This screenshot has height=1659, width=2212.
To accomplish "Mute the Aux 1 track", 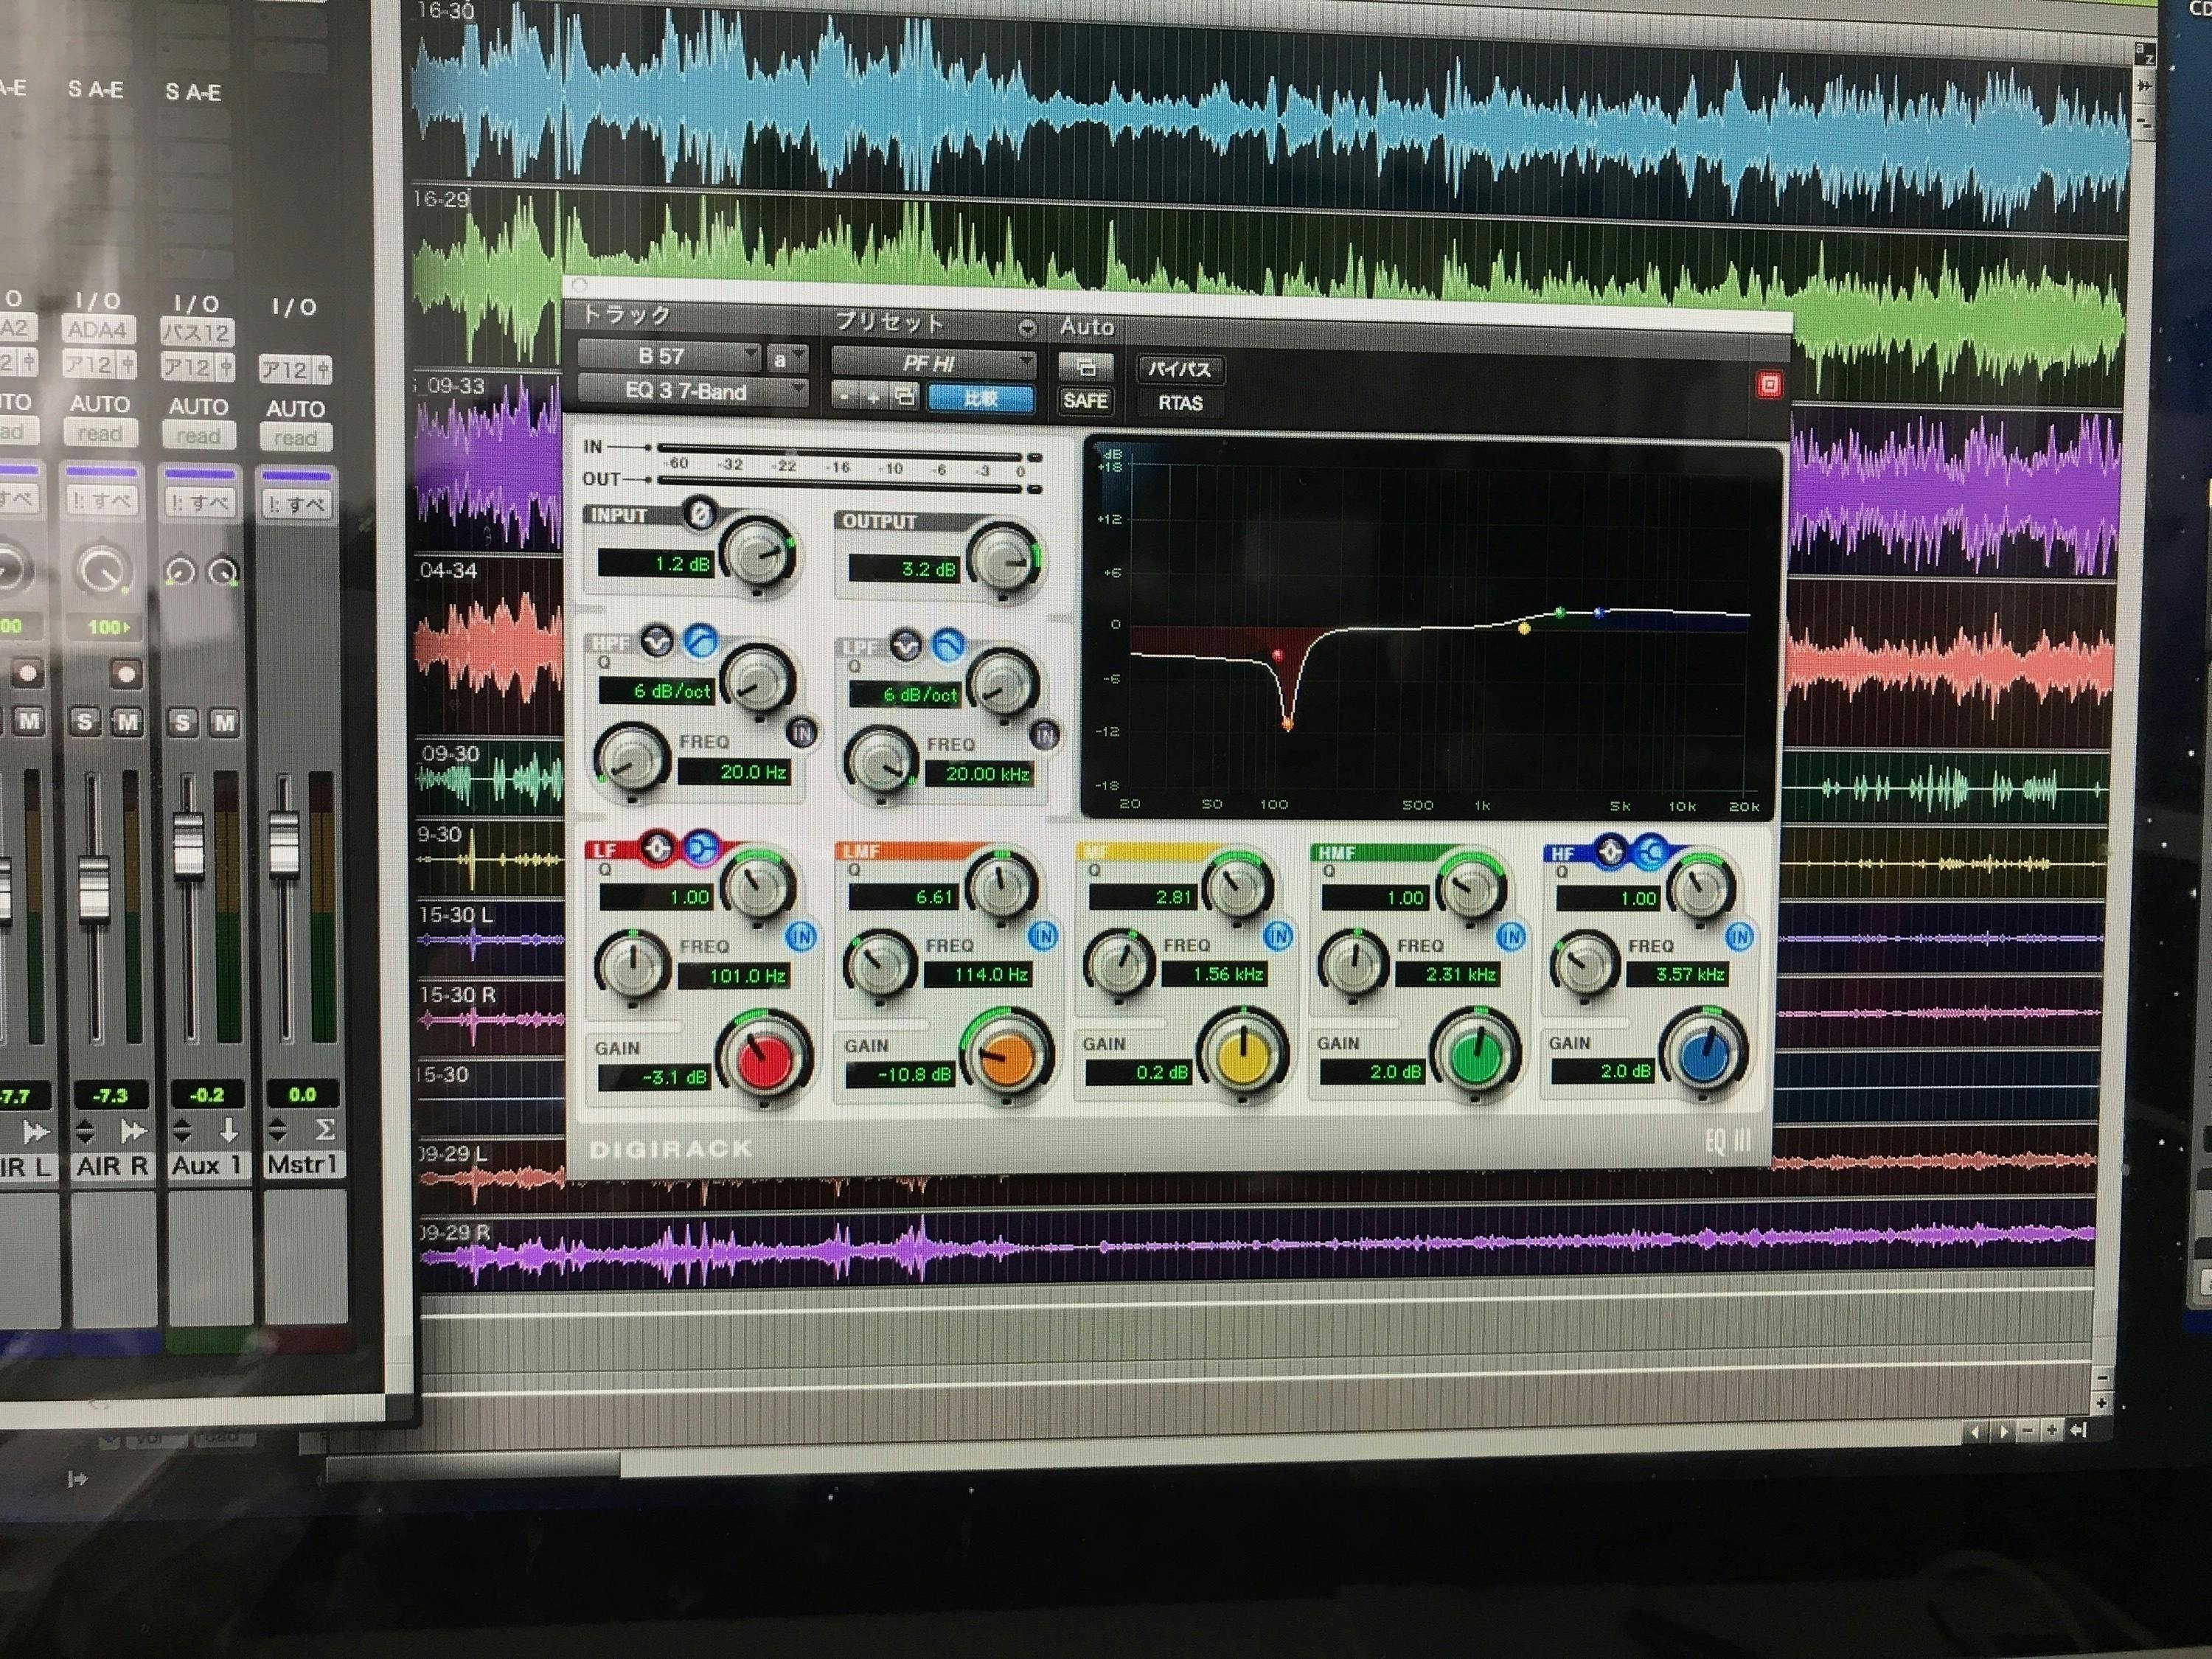I will point(224,723).
